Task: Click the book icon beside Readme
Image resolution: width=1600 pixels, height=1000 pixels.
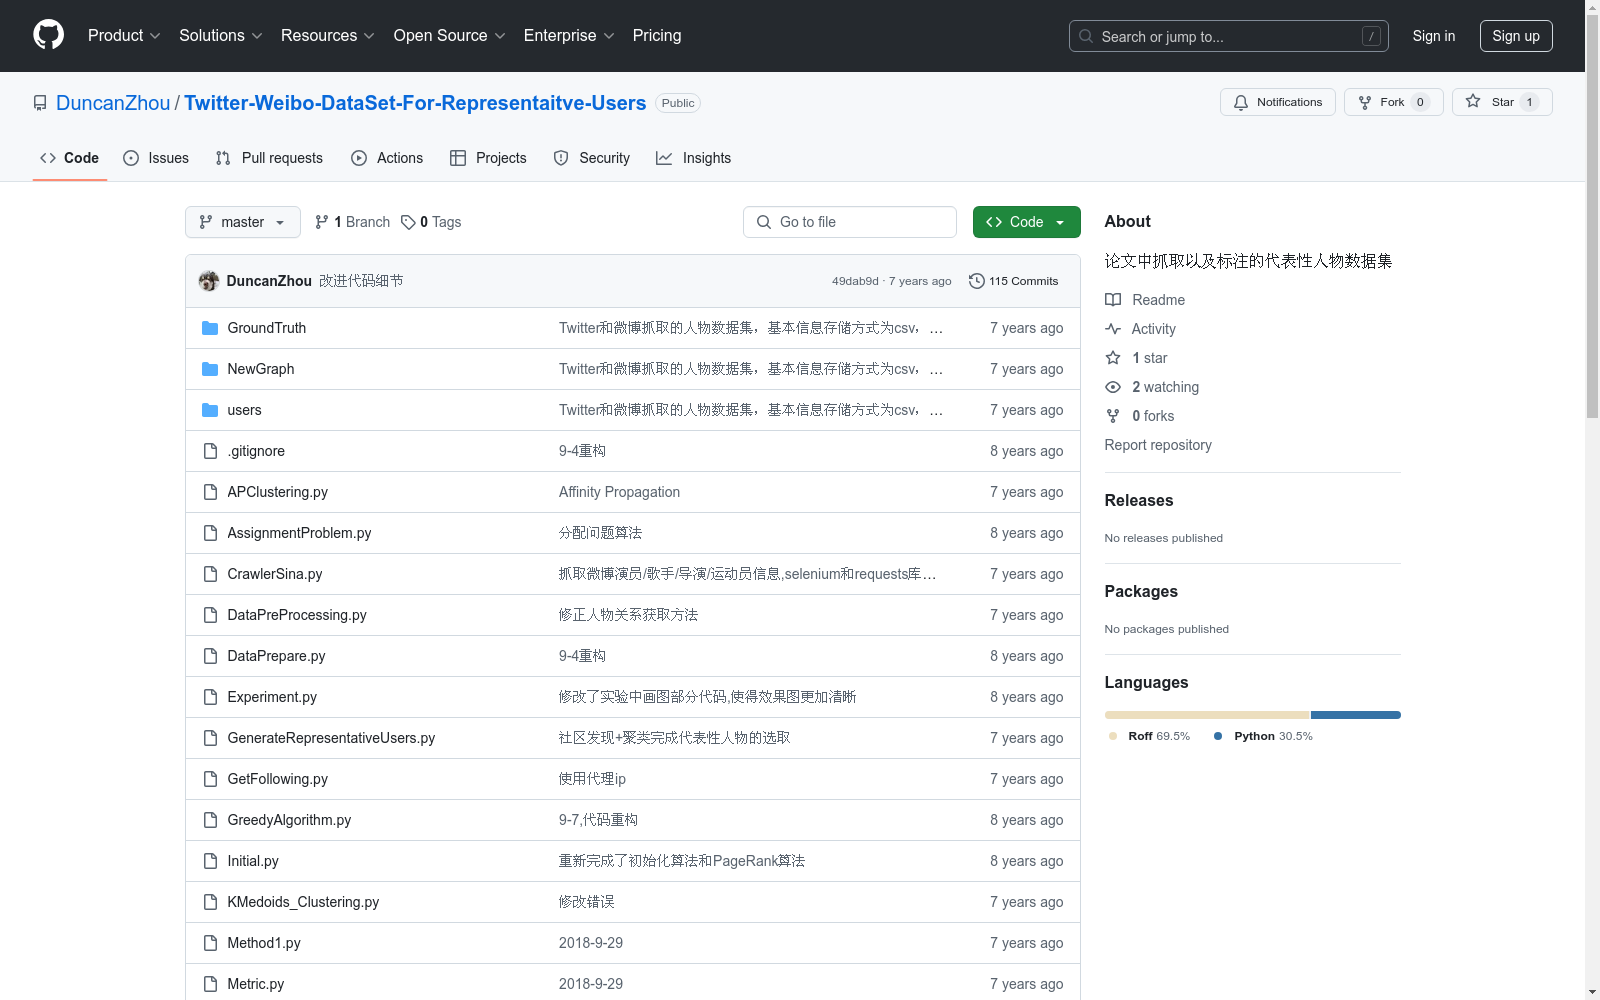Action: pos(1113,300)
